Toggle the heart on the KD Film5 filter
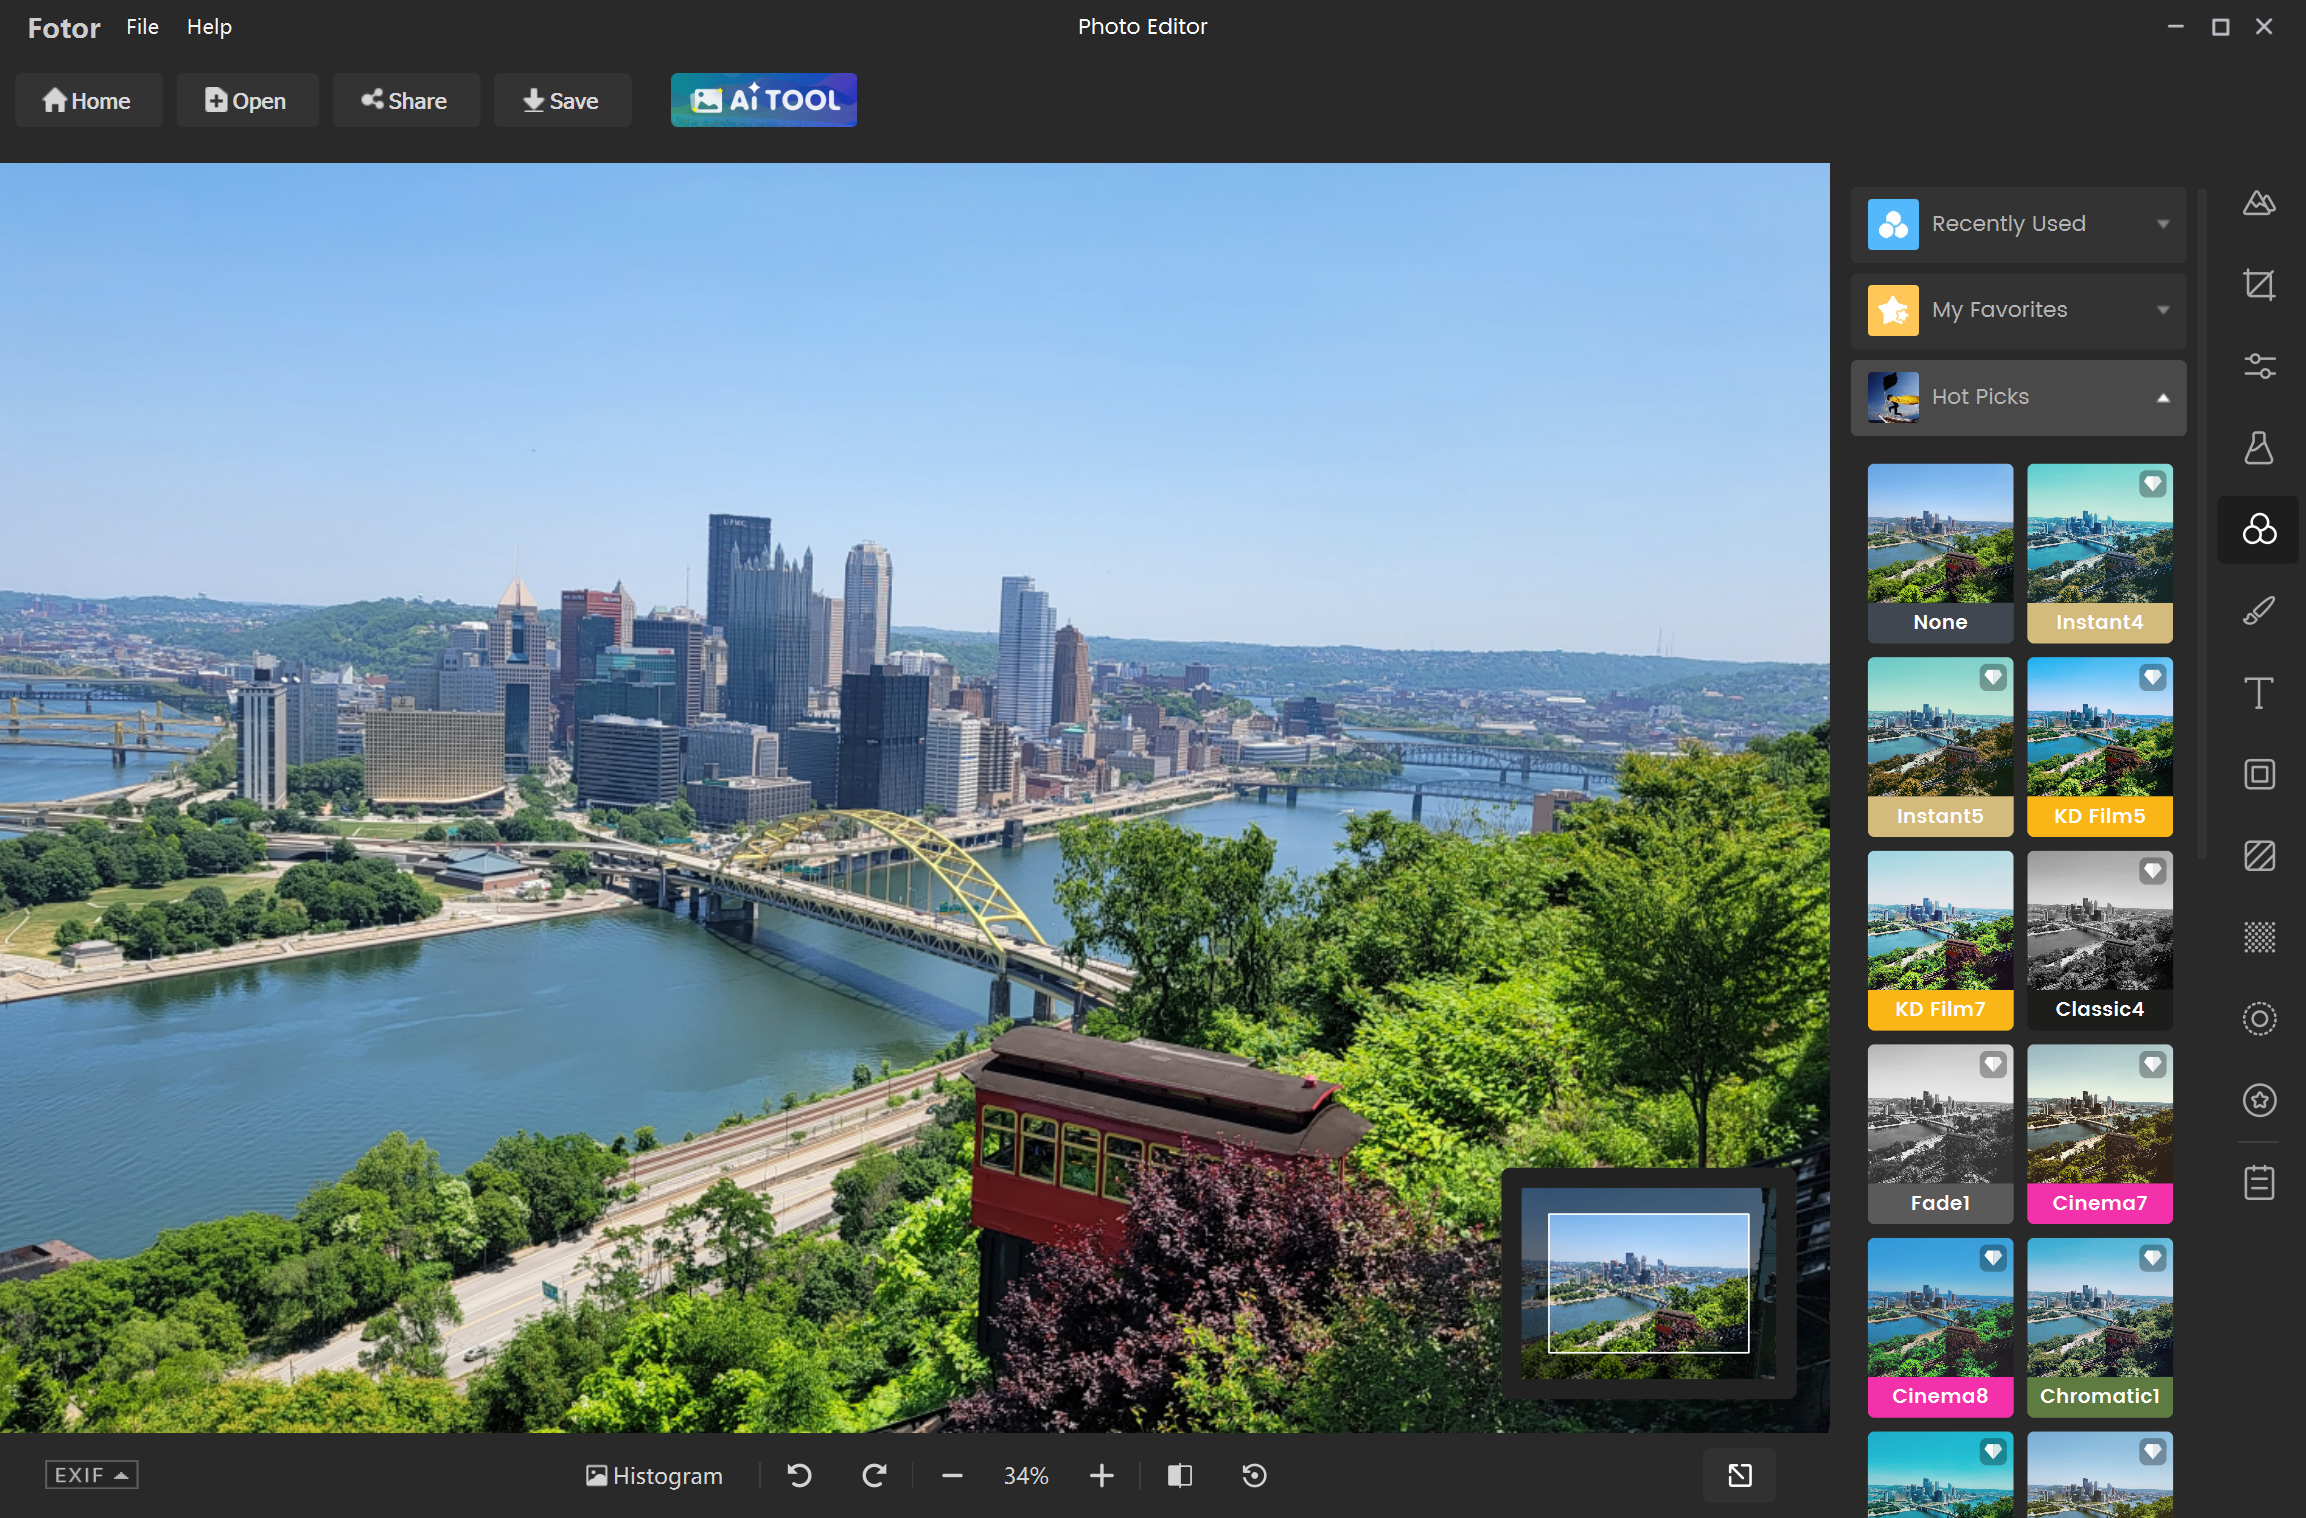2306x1518 pixels. coord(2153,677)
